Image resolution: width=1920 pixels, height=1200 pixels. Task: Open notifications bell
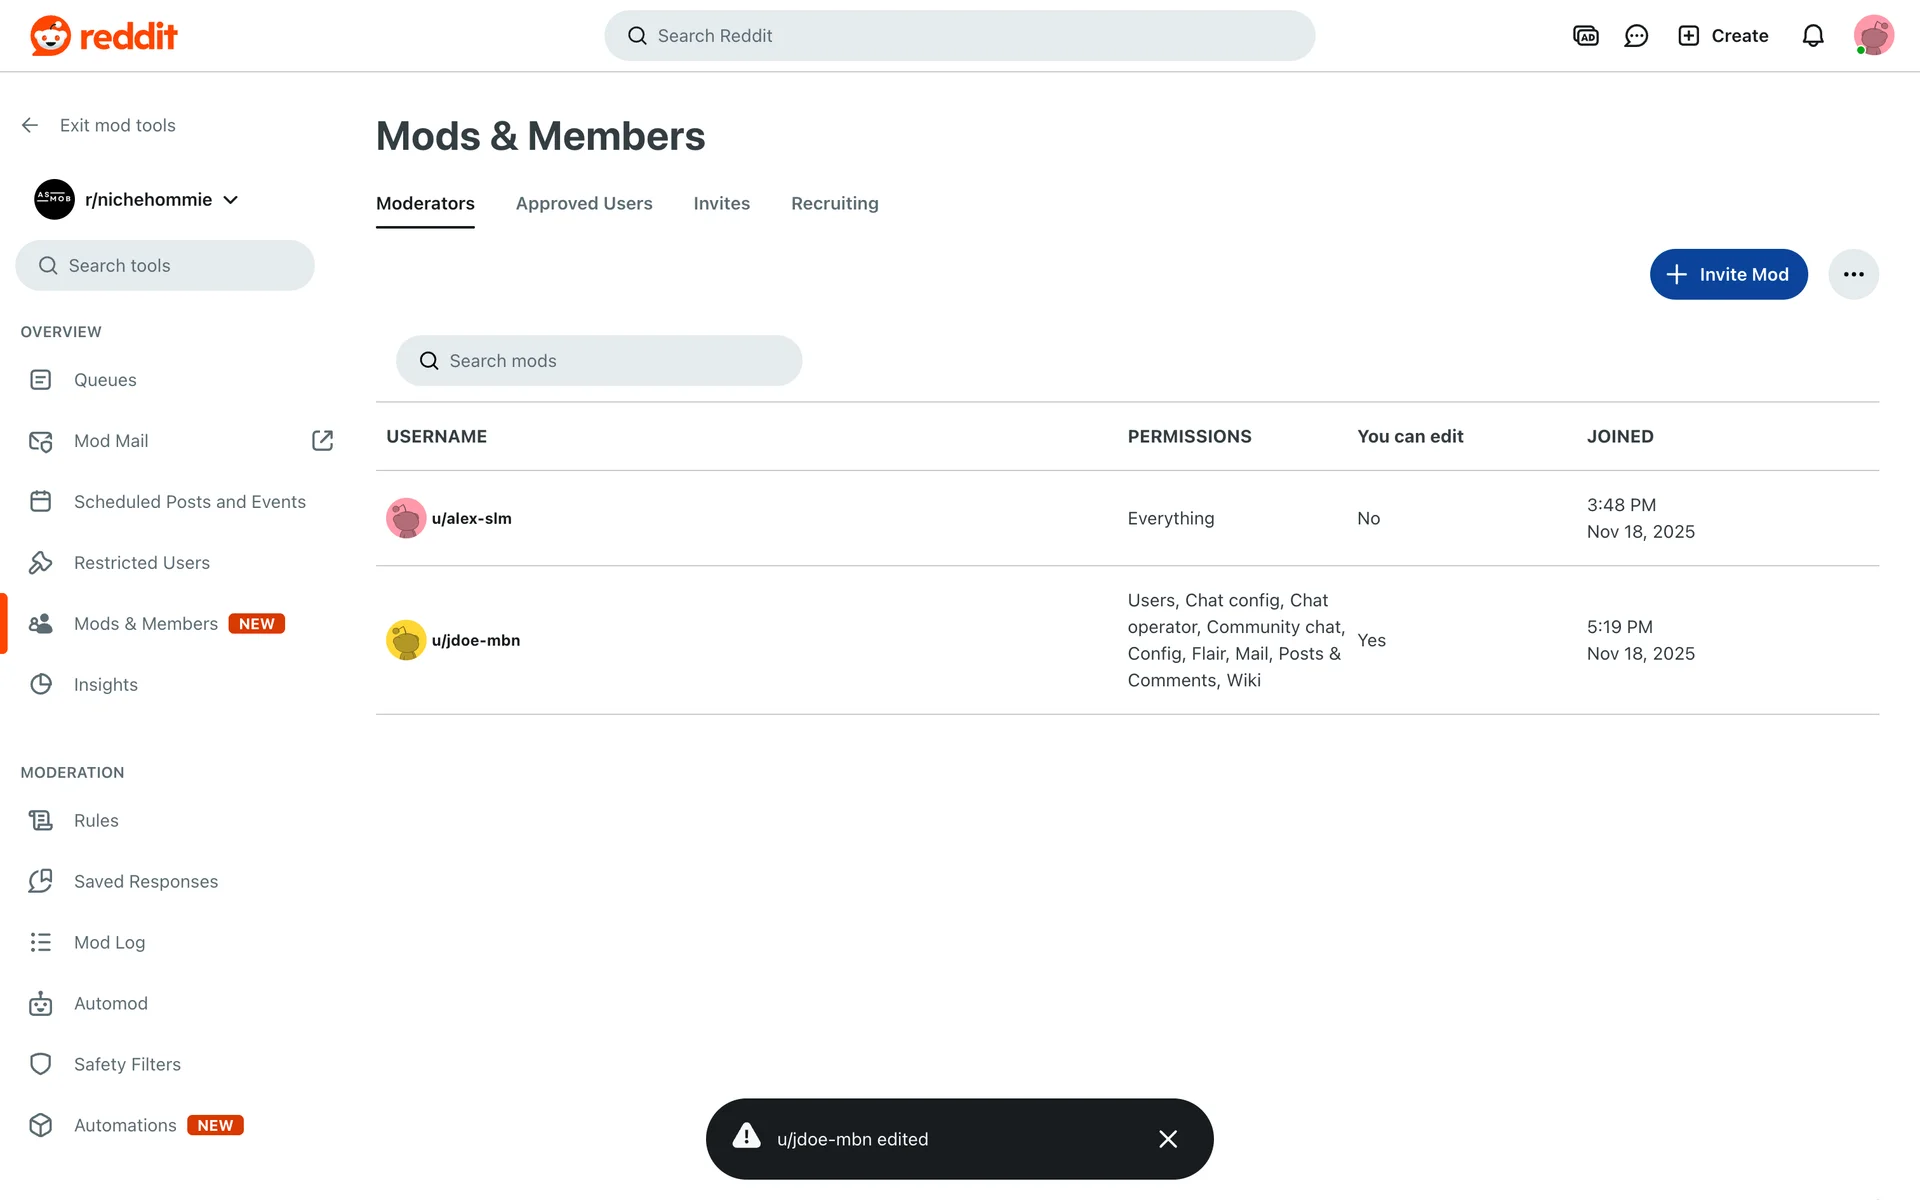pyautogui.click(x=1813, y=36)
